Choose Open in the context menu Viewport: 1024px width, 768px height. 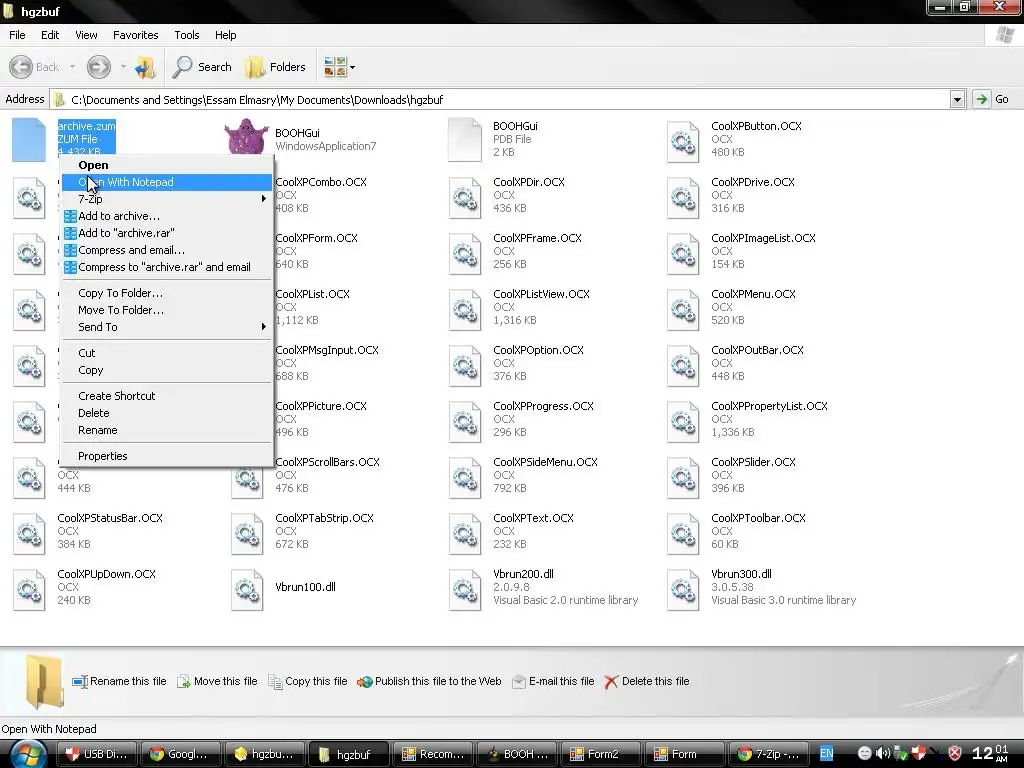coord(167,165)
